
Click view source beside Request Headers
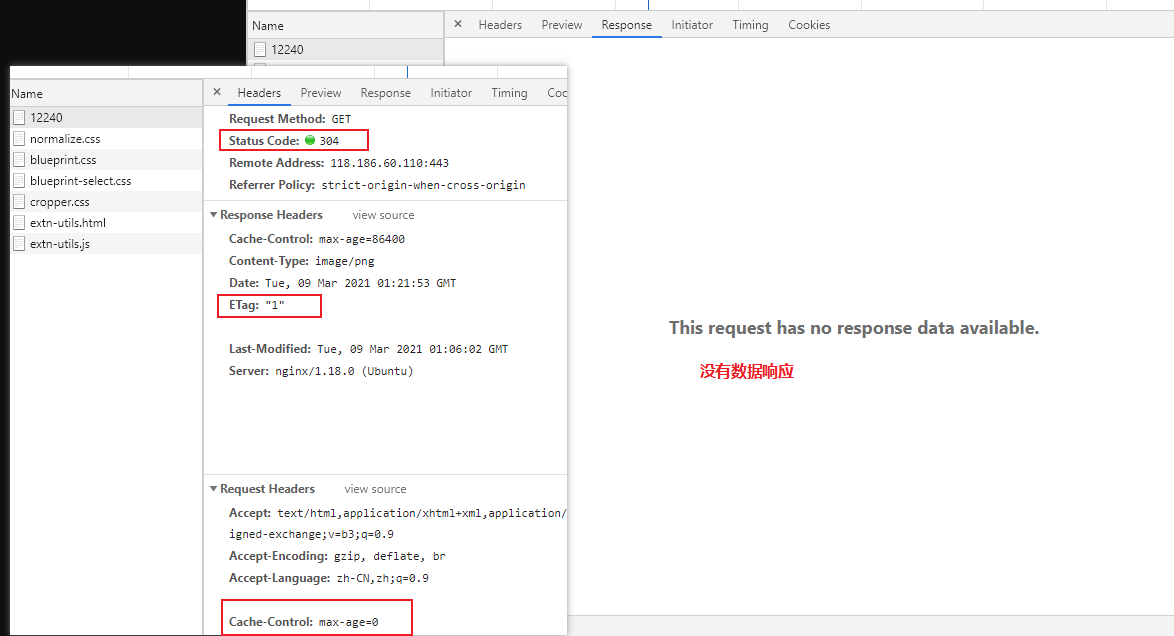pos(375,489)
